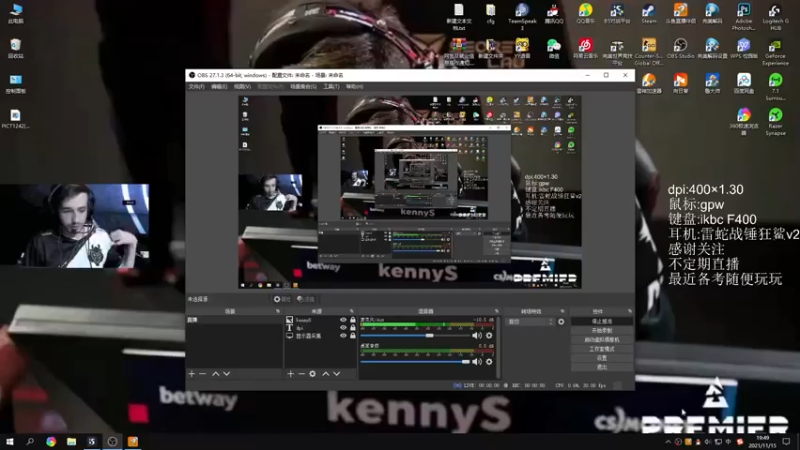Click Studio Mode button in Controls
The height and width of the screenshot is (450, 800).
602,349
